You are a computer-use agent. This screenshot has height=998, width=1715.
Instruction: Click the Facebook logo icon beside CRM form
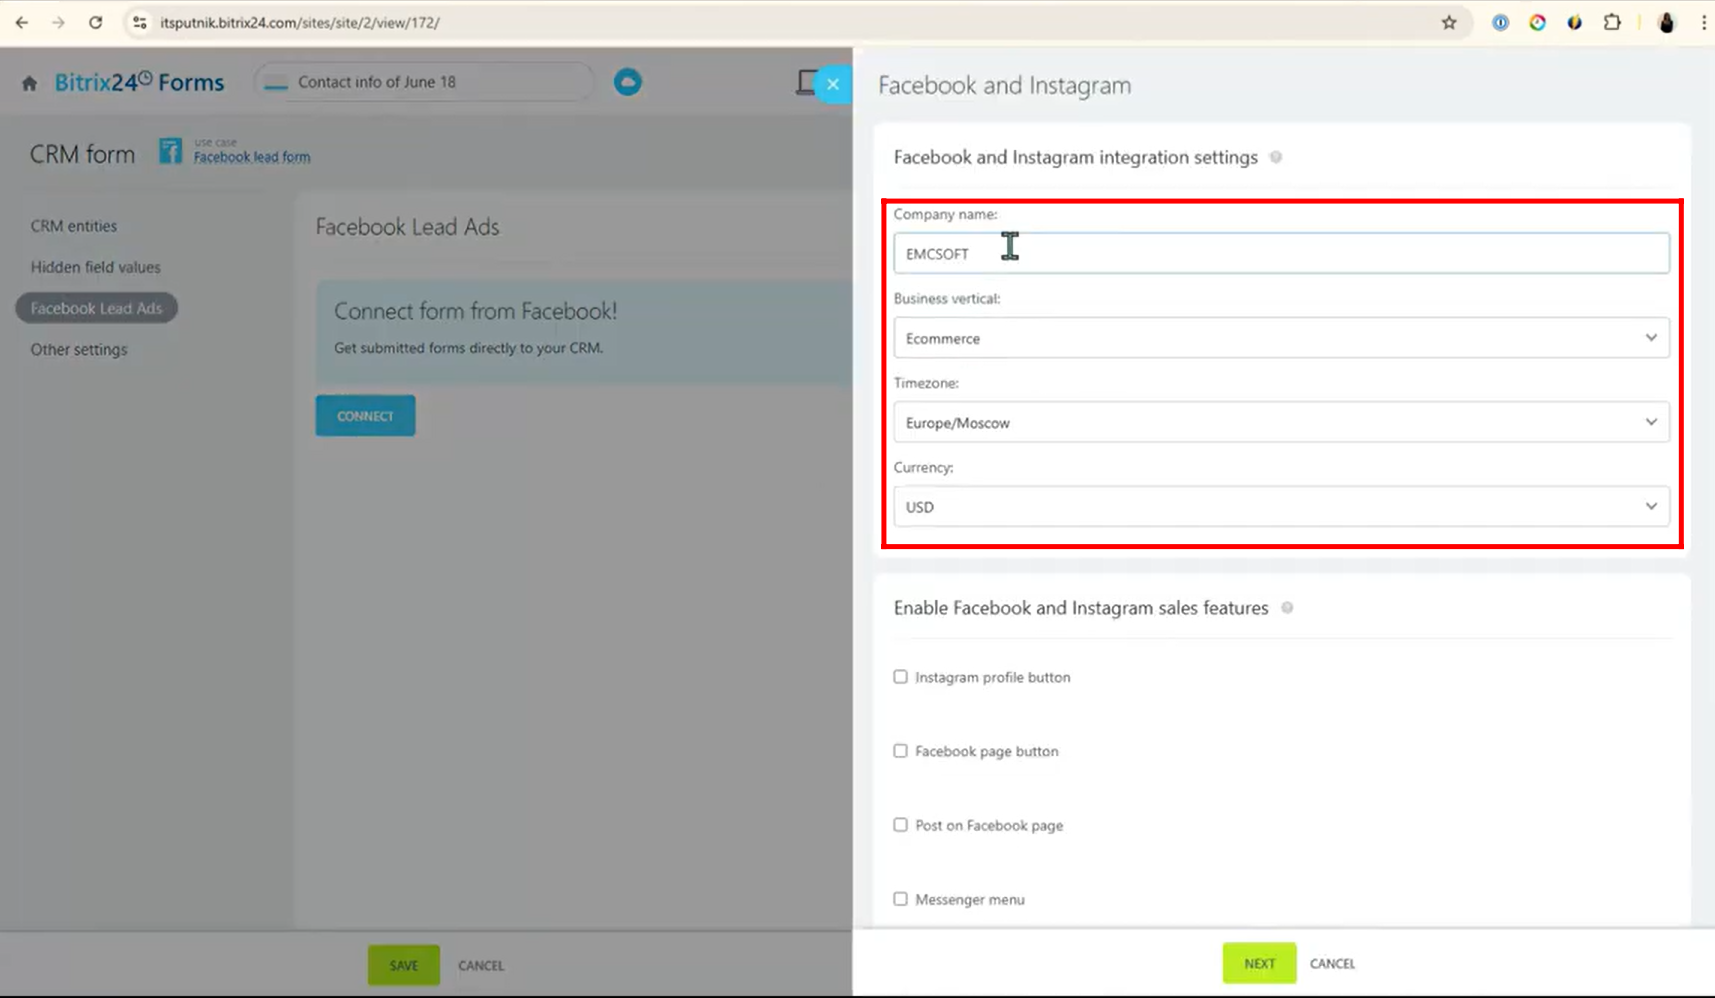point(170,150)
